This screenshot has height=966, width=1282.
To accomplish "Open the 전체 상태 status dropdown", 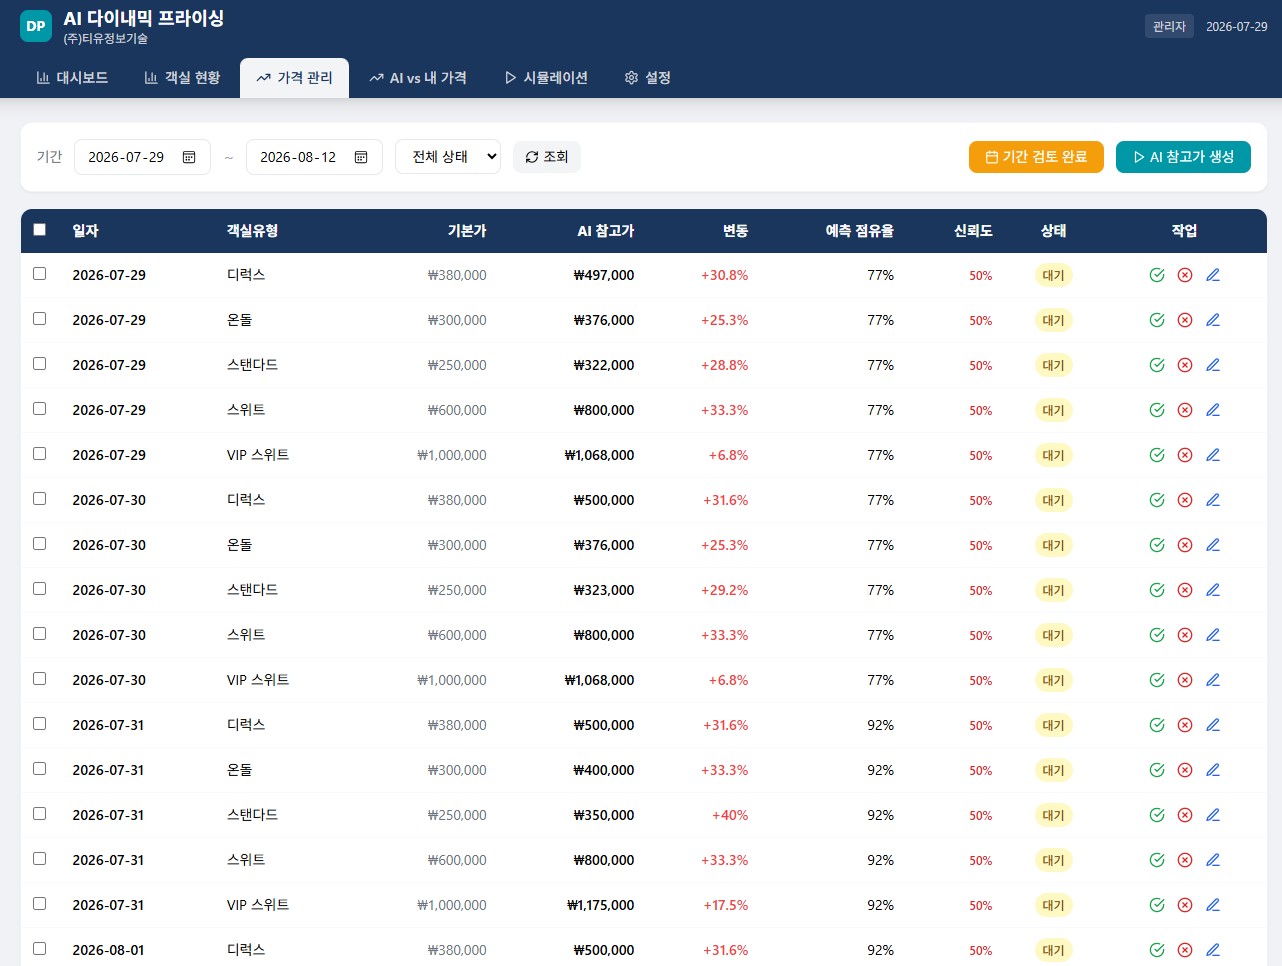I will [x=448, y=156].
